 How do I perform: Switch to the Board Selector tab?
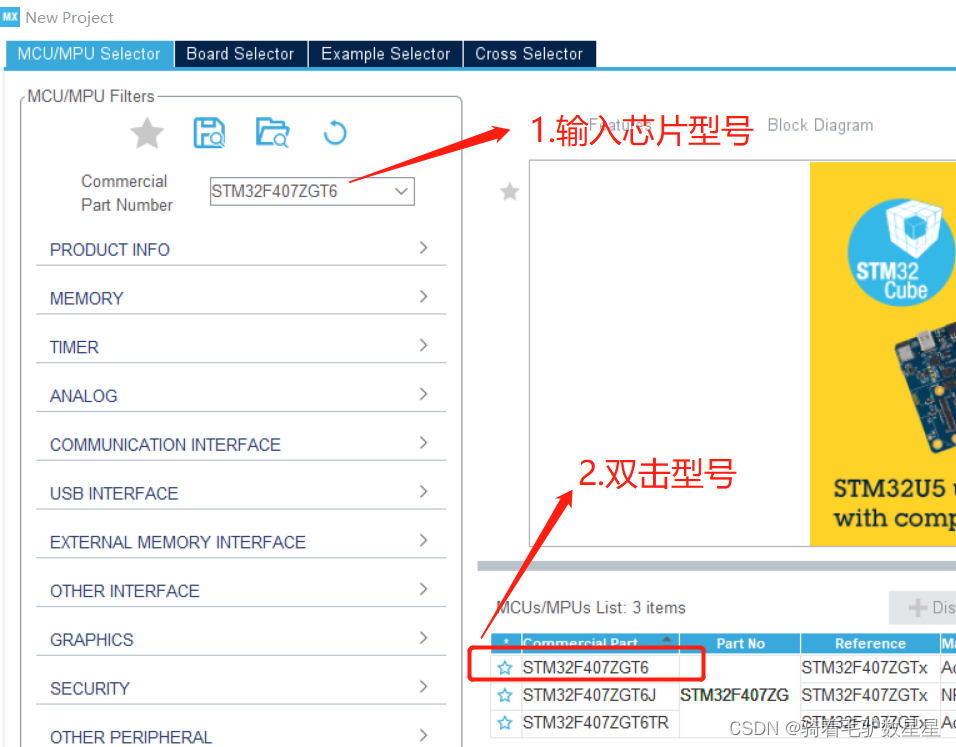click(x=241, y=54)
